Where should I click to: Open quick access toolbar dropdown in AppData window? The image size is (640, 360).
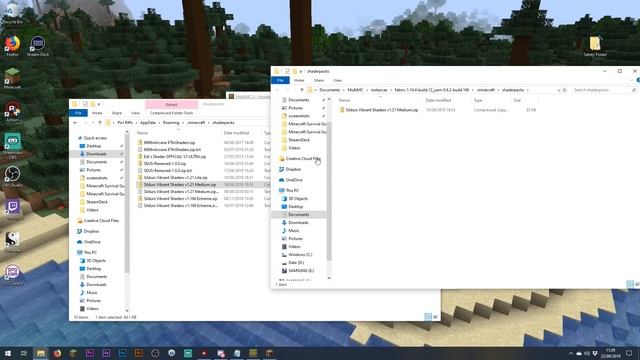coord(99,104)
